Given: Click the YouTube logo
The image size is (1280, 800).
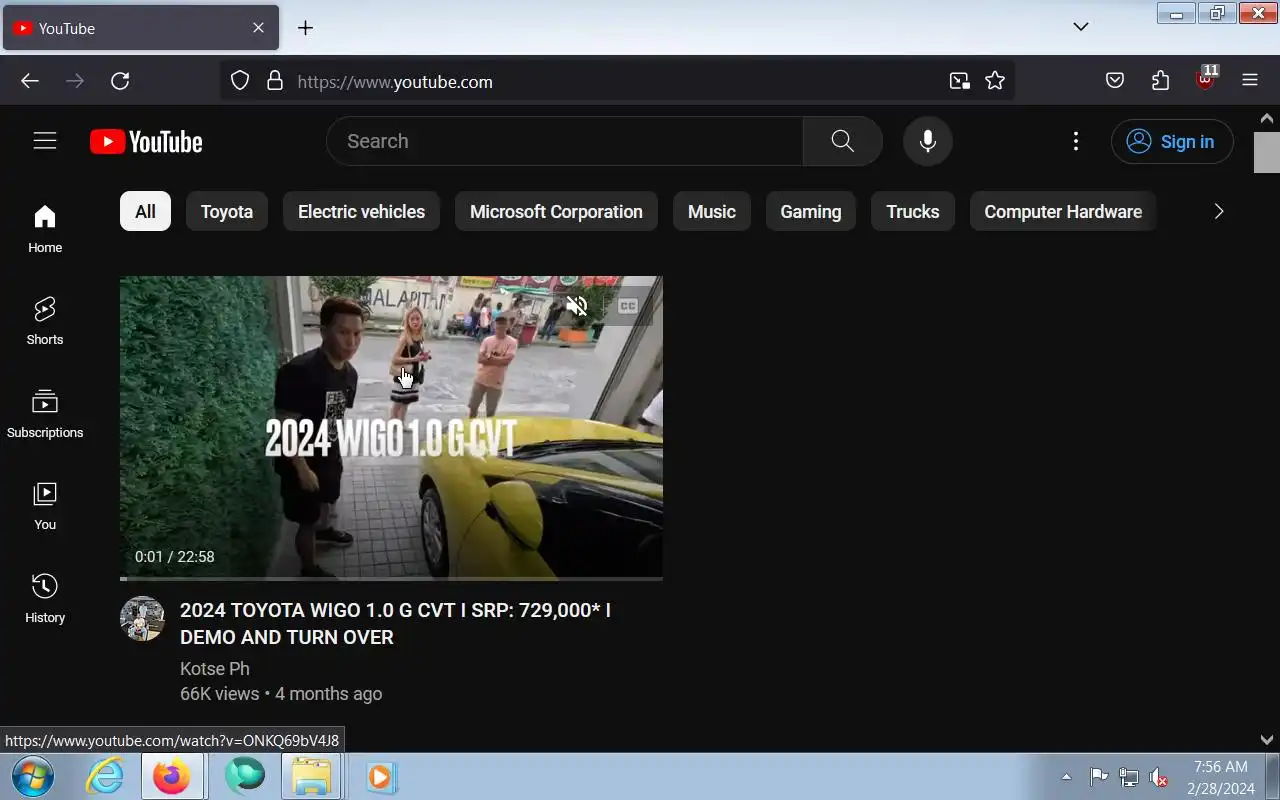Looking at the screenshot, I should click(x=146, y=142).
